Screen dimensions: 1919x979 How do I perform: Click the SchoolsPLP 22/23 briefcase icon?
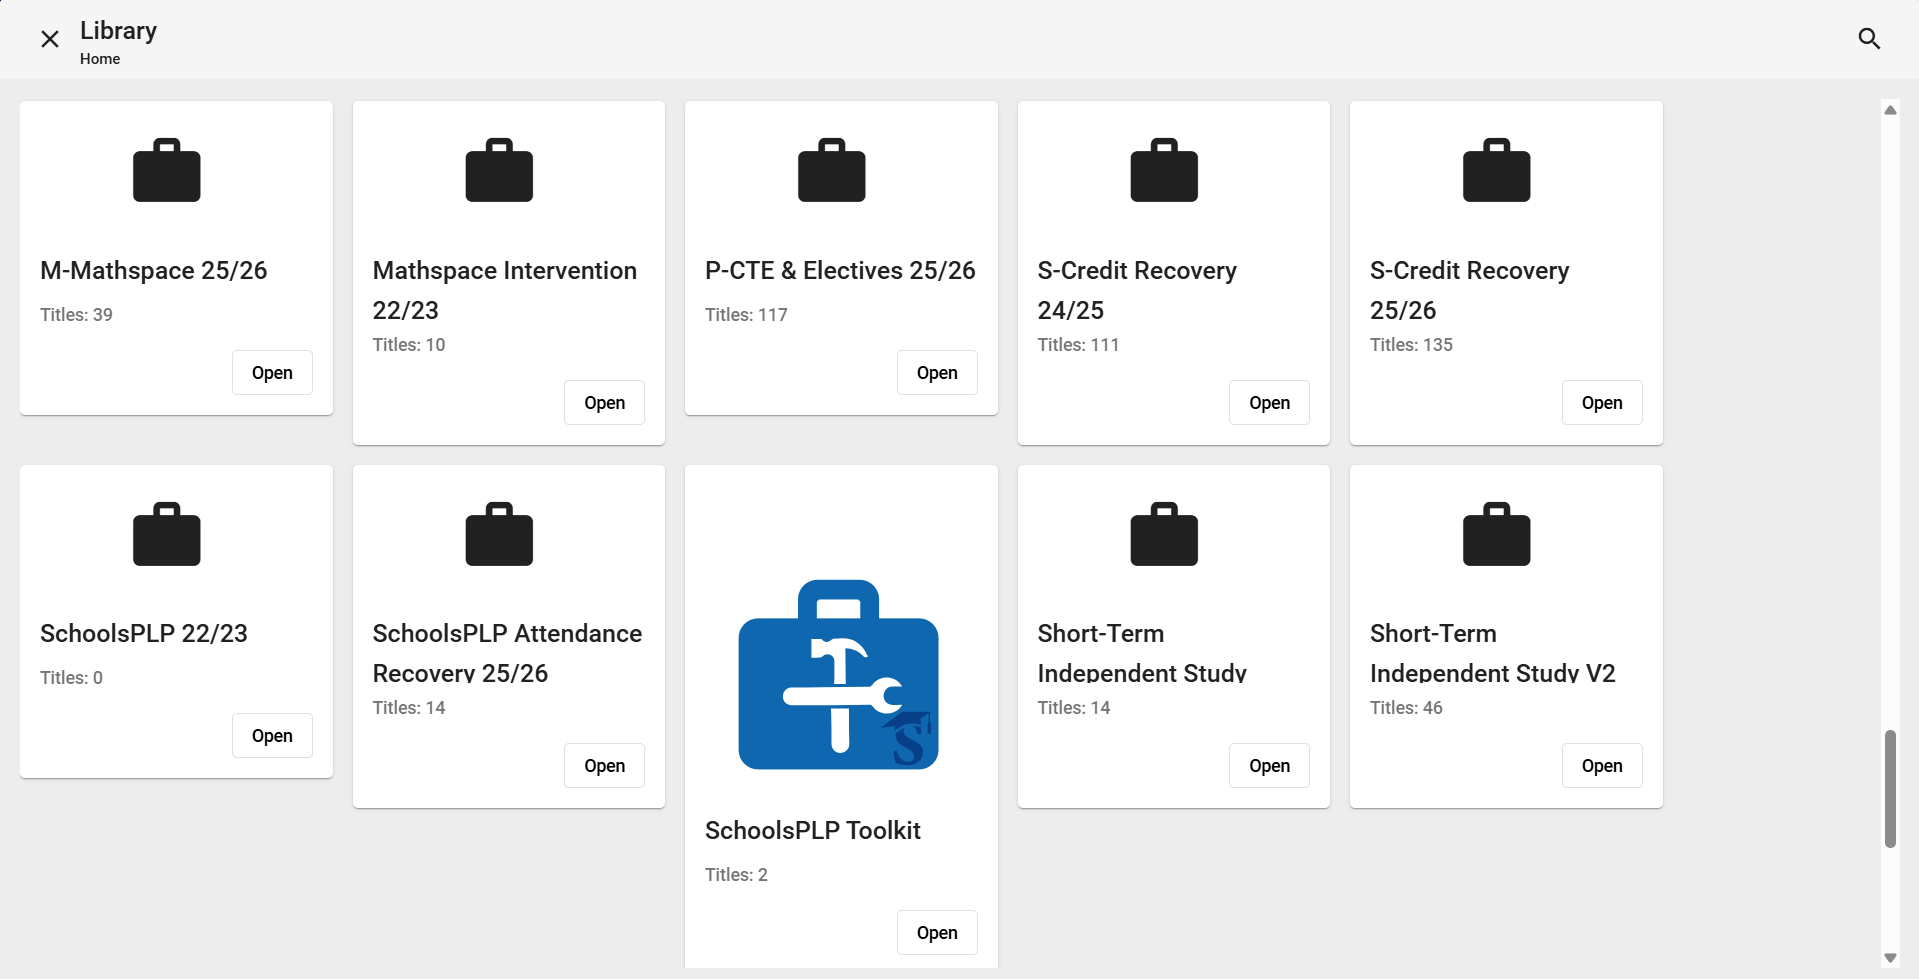[167, 534]
